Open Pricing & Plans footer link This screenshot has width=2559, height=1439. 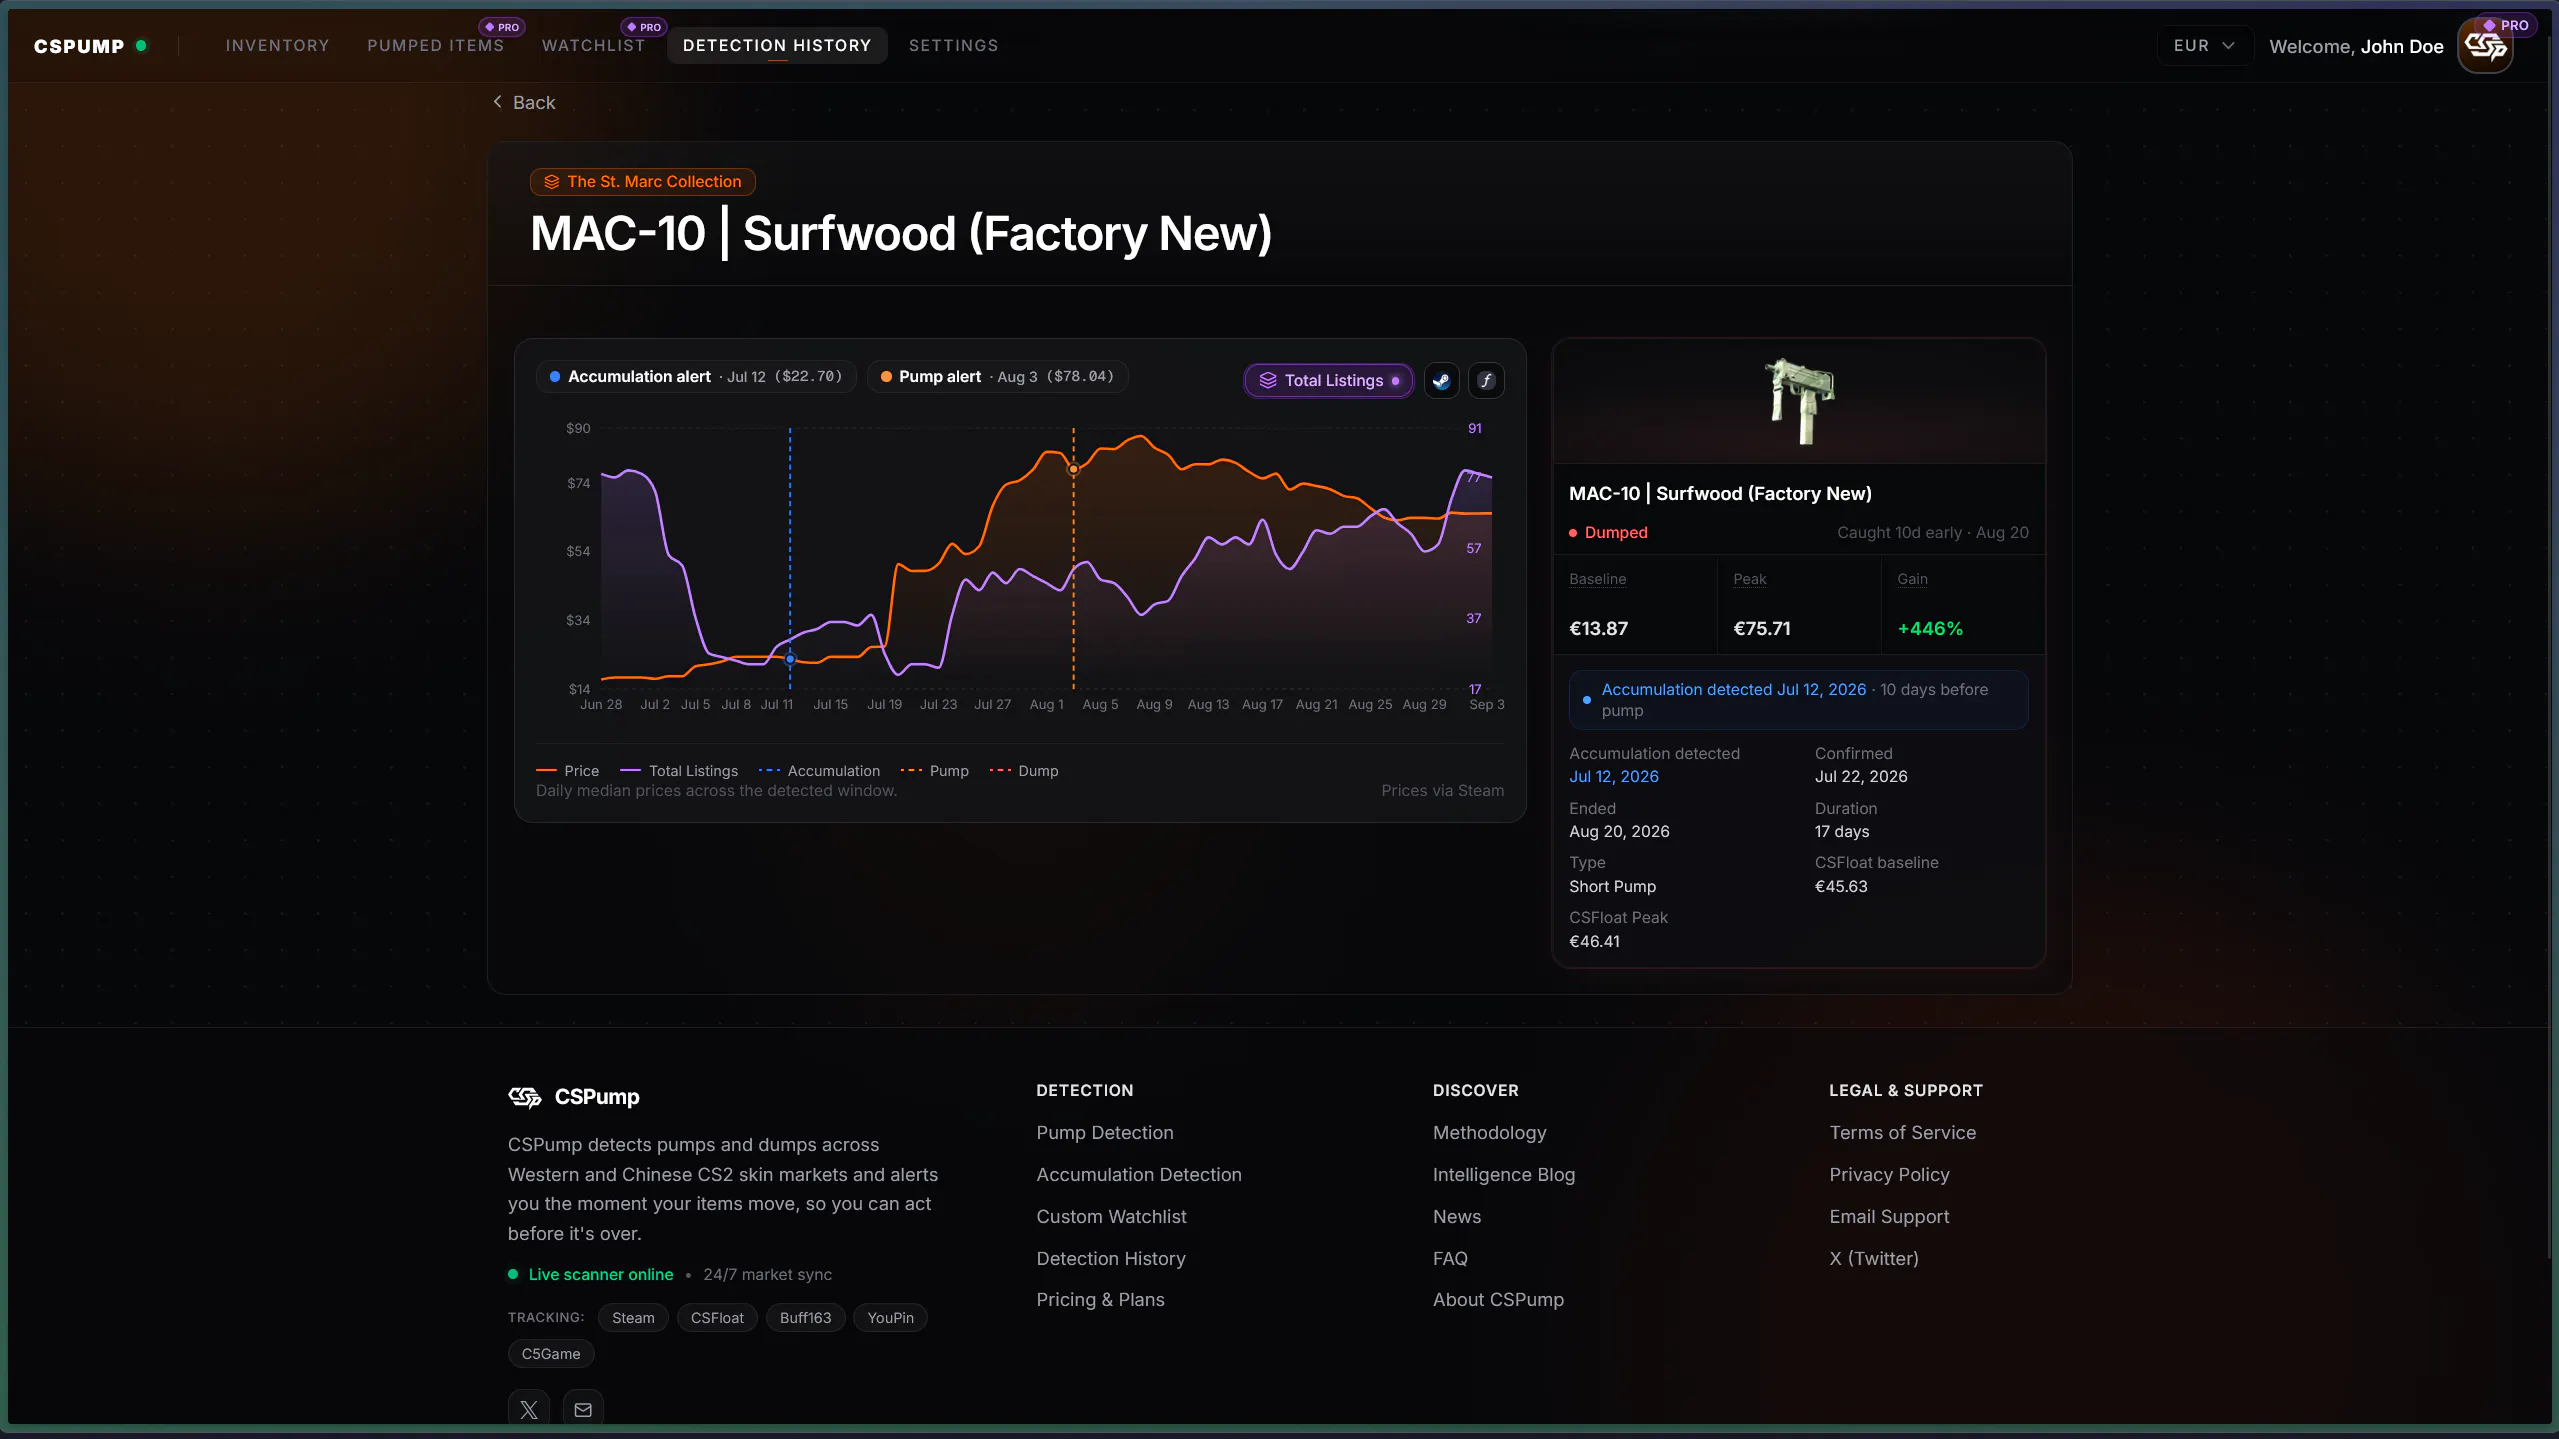coord(1101,1299)
